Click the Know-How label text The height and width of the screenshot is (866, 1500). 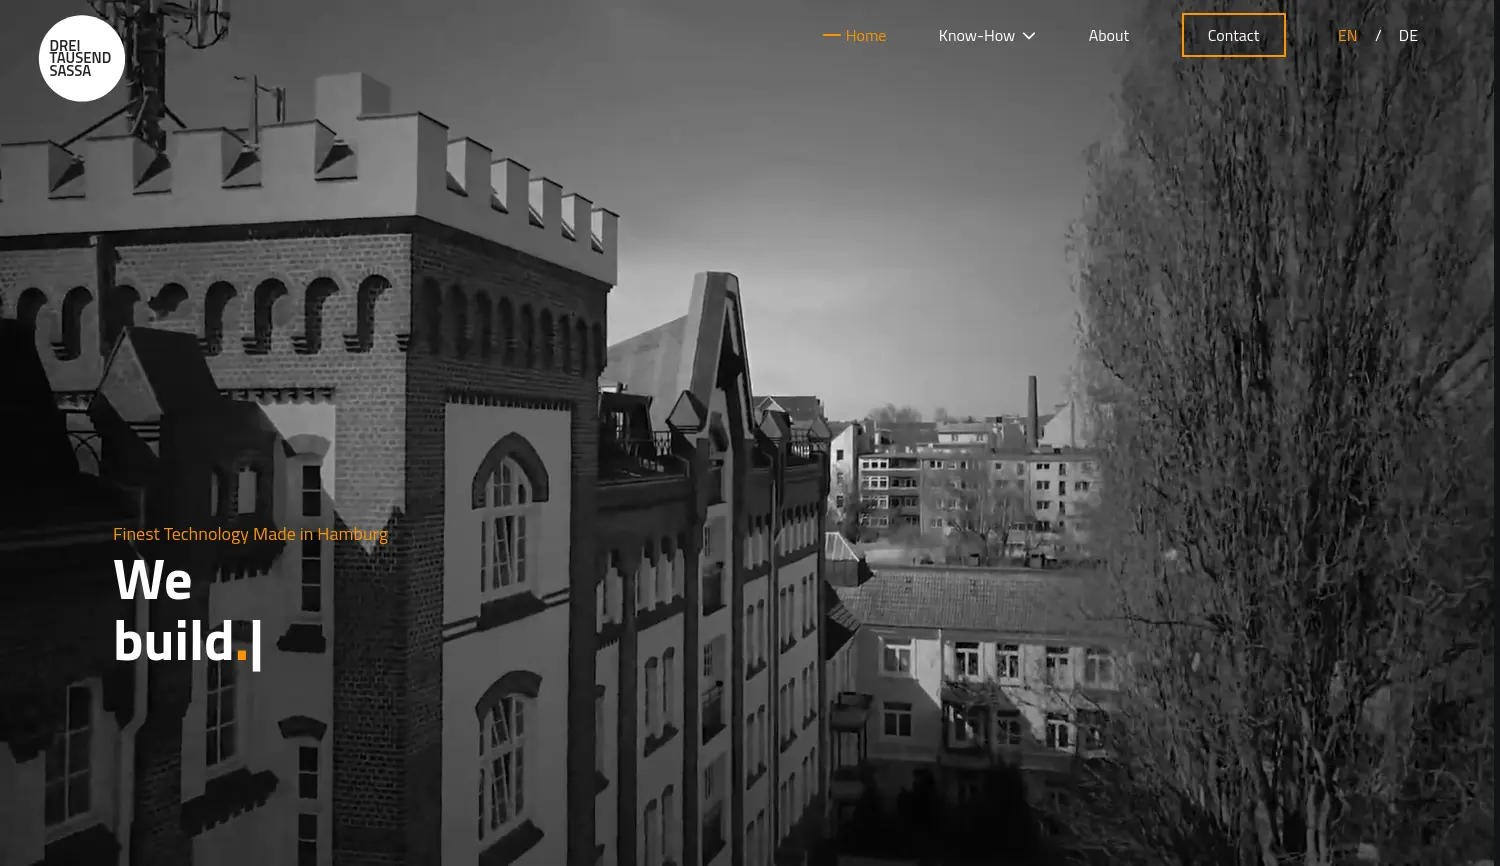(976, 35)
